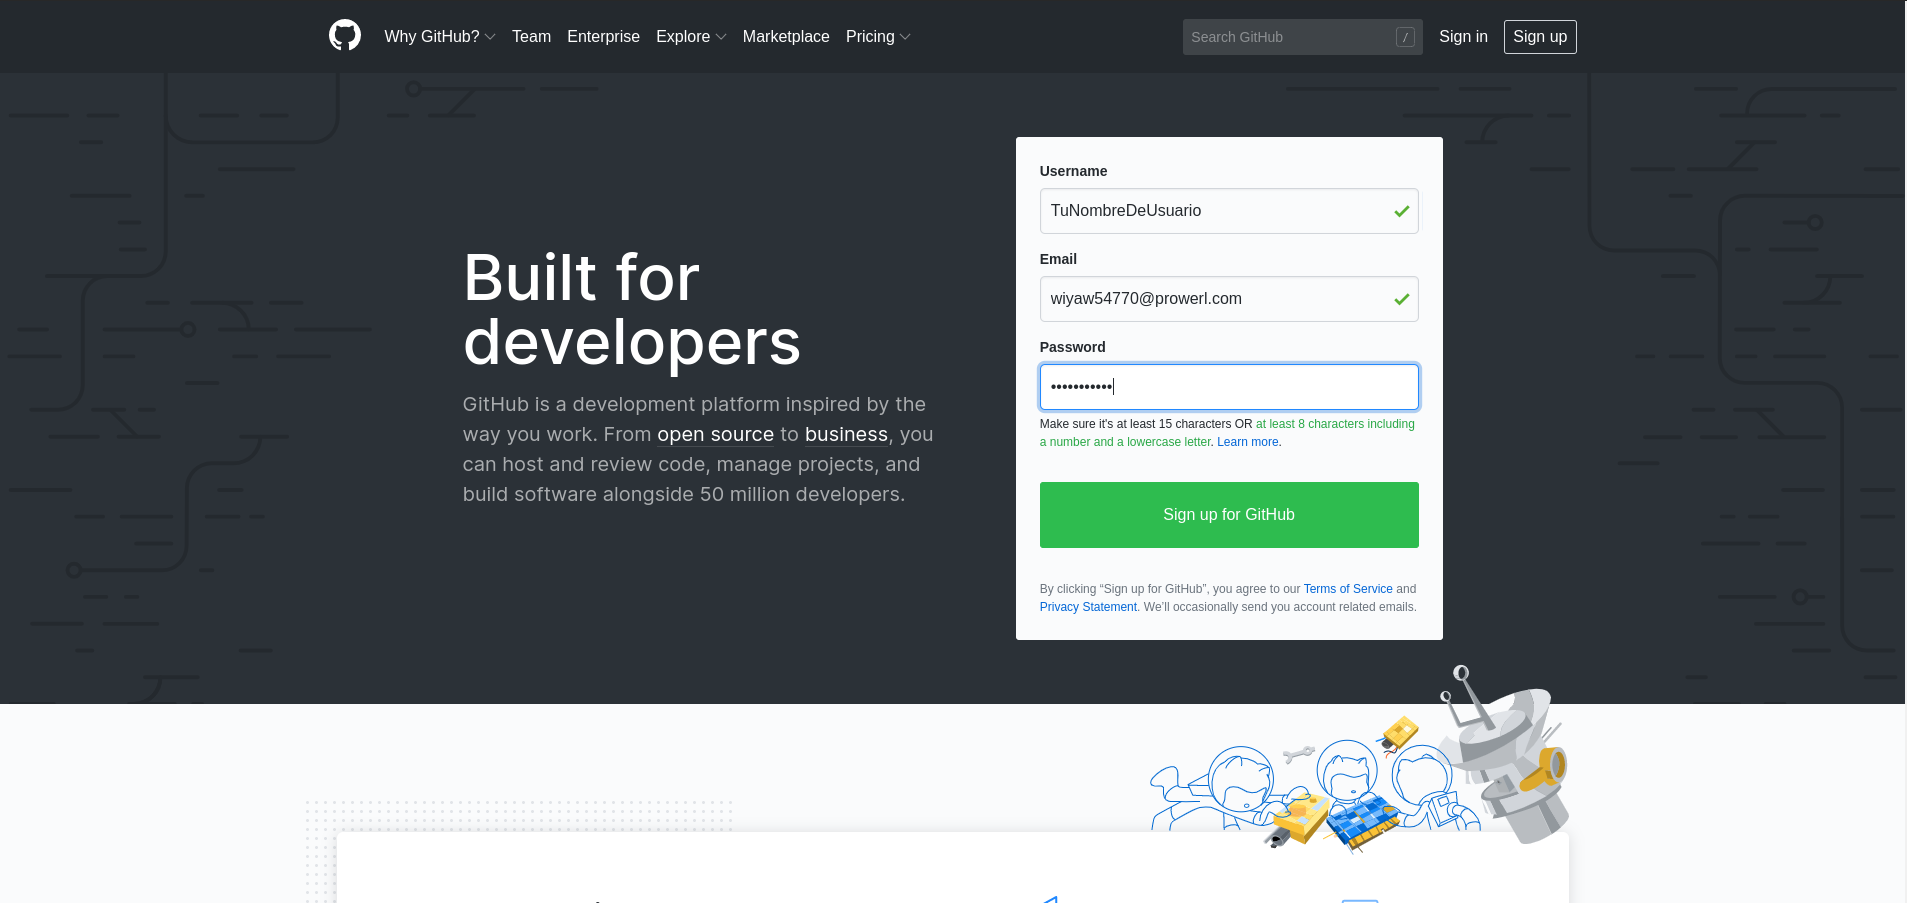Follow the open source link
Viewport: 1907px width, 903px height.
[x=715, y=434]
